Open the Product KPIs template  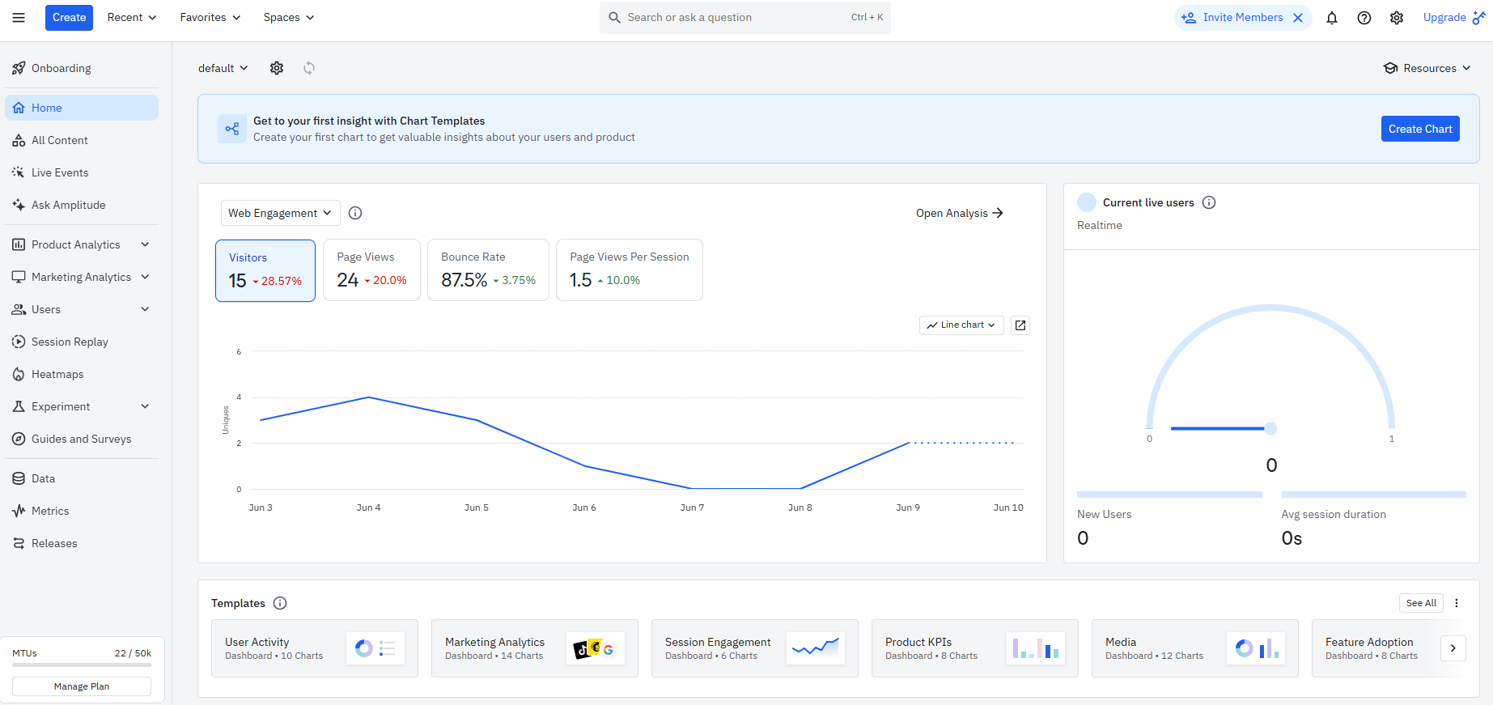pyautogui.click(x=974, y=649)
